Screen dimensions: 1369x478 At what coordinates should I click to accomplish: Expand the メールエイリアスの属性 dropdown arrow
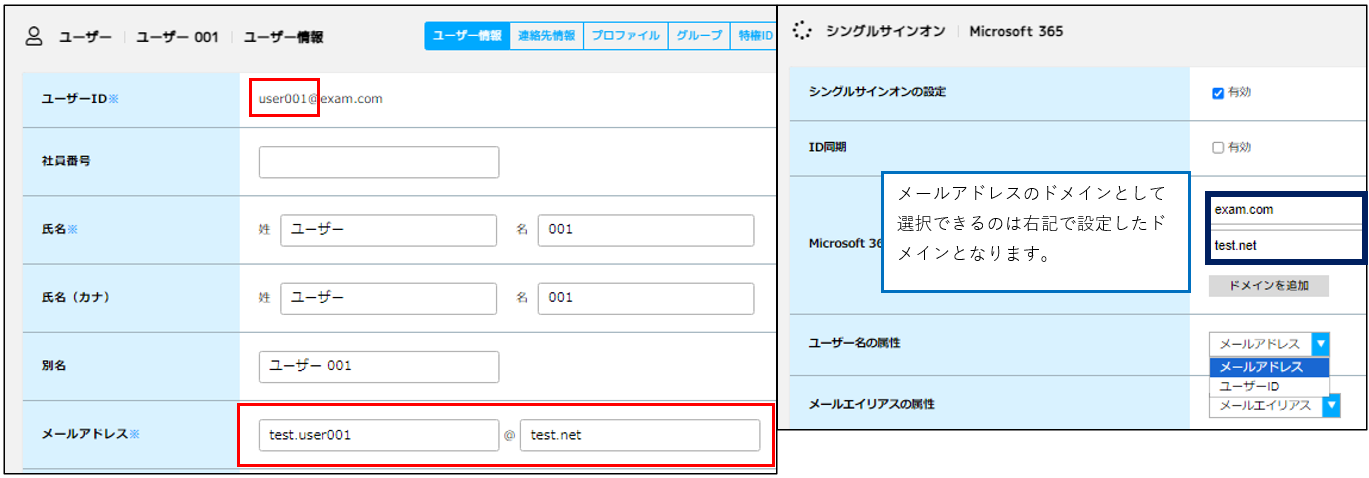point(1330,405)
